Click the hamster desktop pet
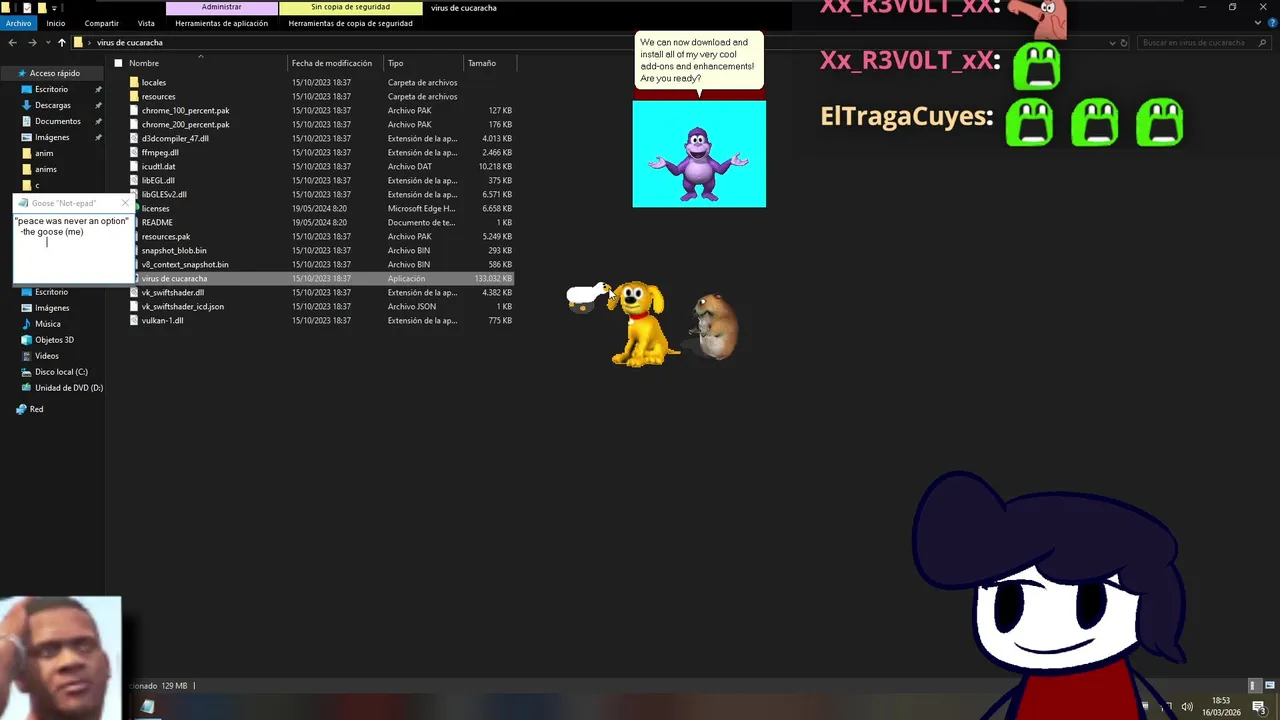The height and width of the screenshot is (720, 1280). click(x=715, y=326)
